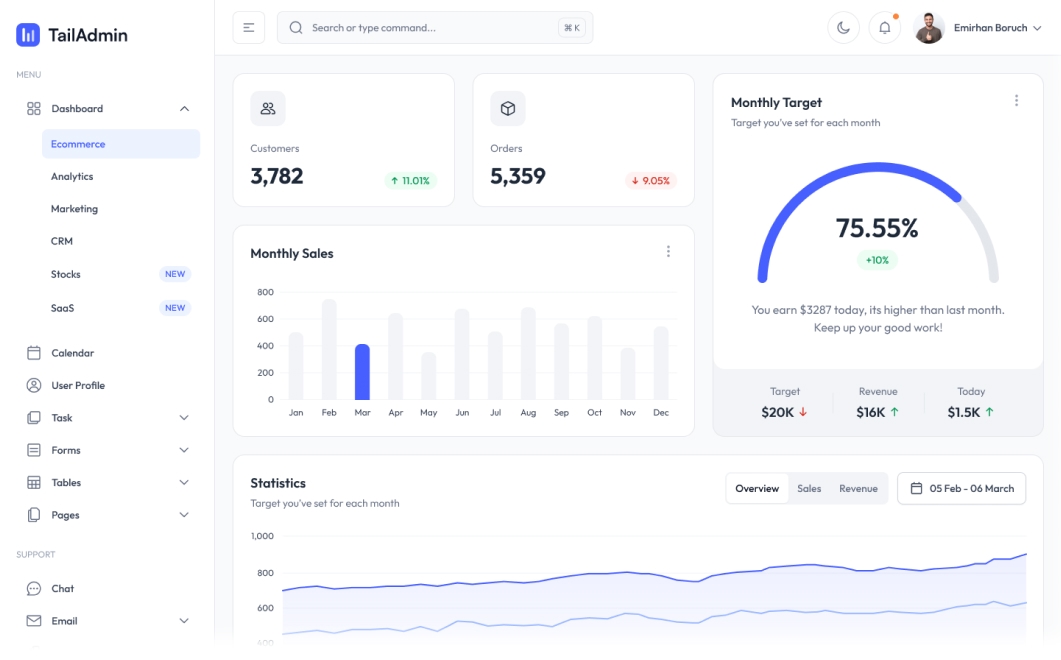Viewport: 1061px width, 660px height.
Task: Collapse the Dashboard sidebar section
Action: pos(77,108)
